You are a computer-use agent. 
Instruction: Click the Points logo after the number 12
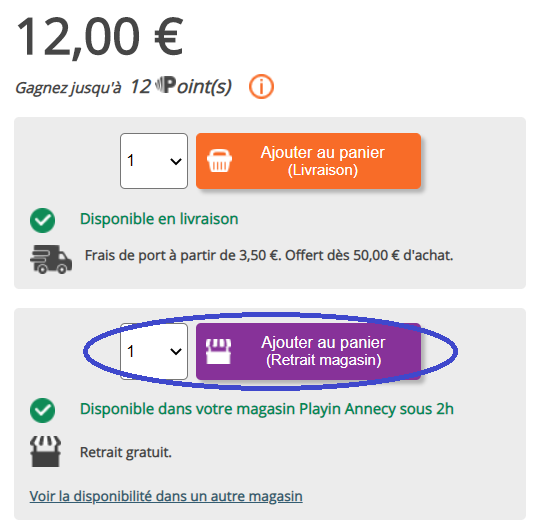pyautogui.click(x=166, y=85)
